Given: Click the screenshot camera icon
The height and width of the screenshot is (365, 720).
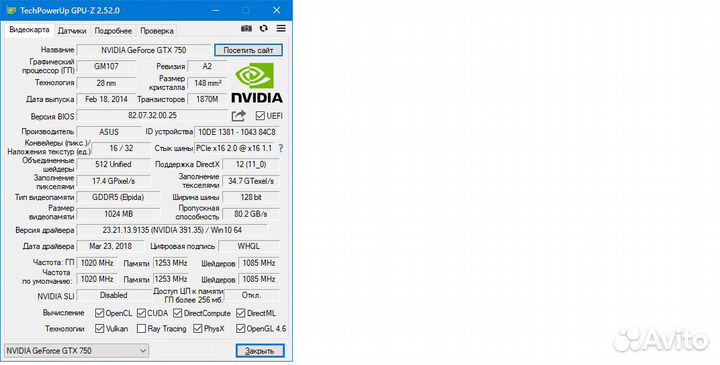Looking at the screenshot, I should click(246, 28).
